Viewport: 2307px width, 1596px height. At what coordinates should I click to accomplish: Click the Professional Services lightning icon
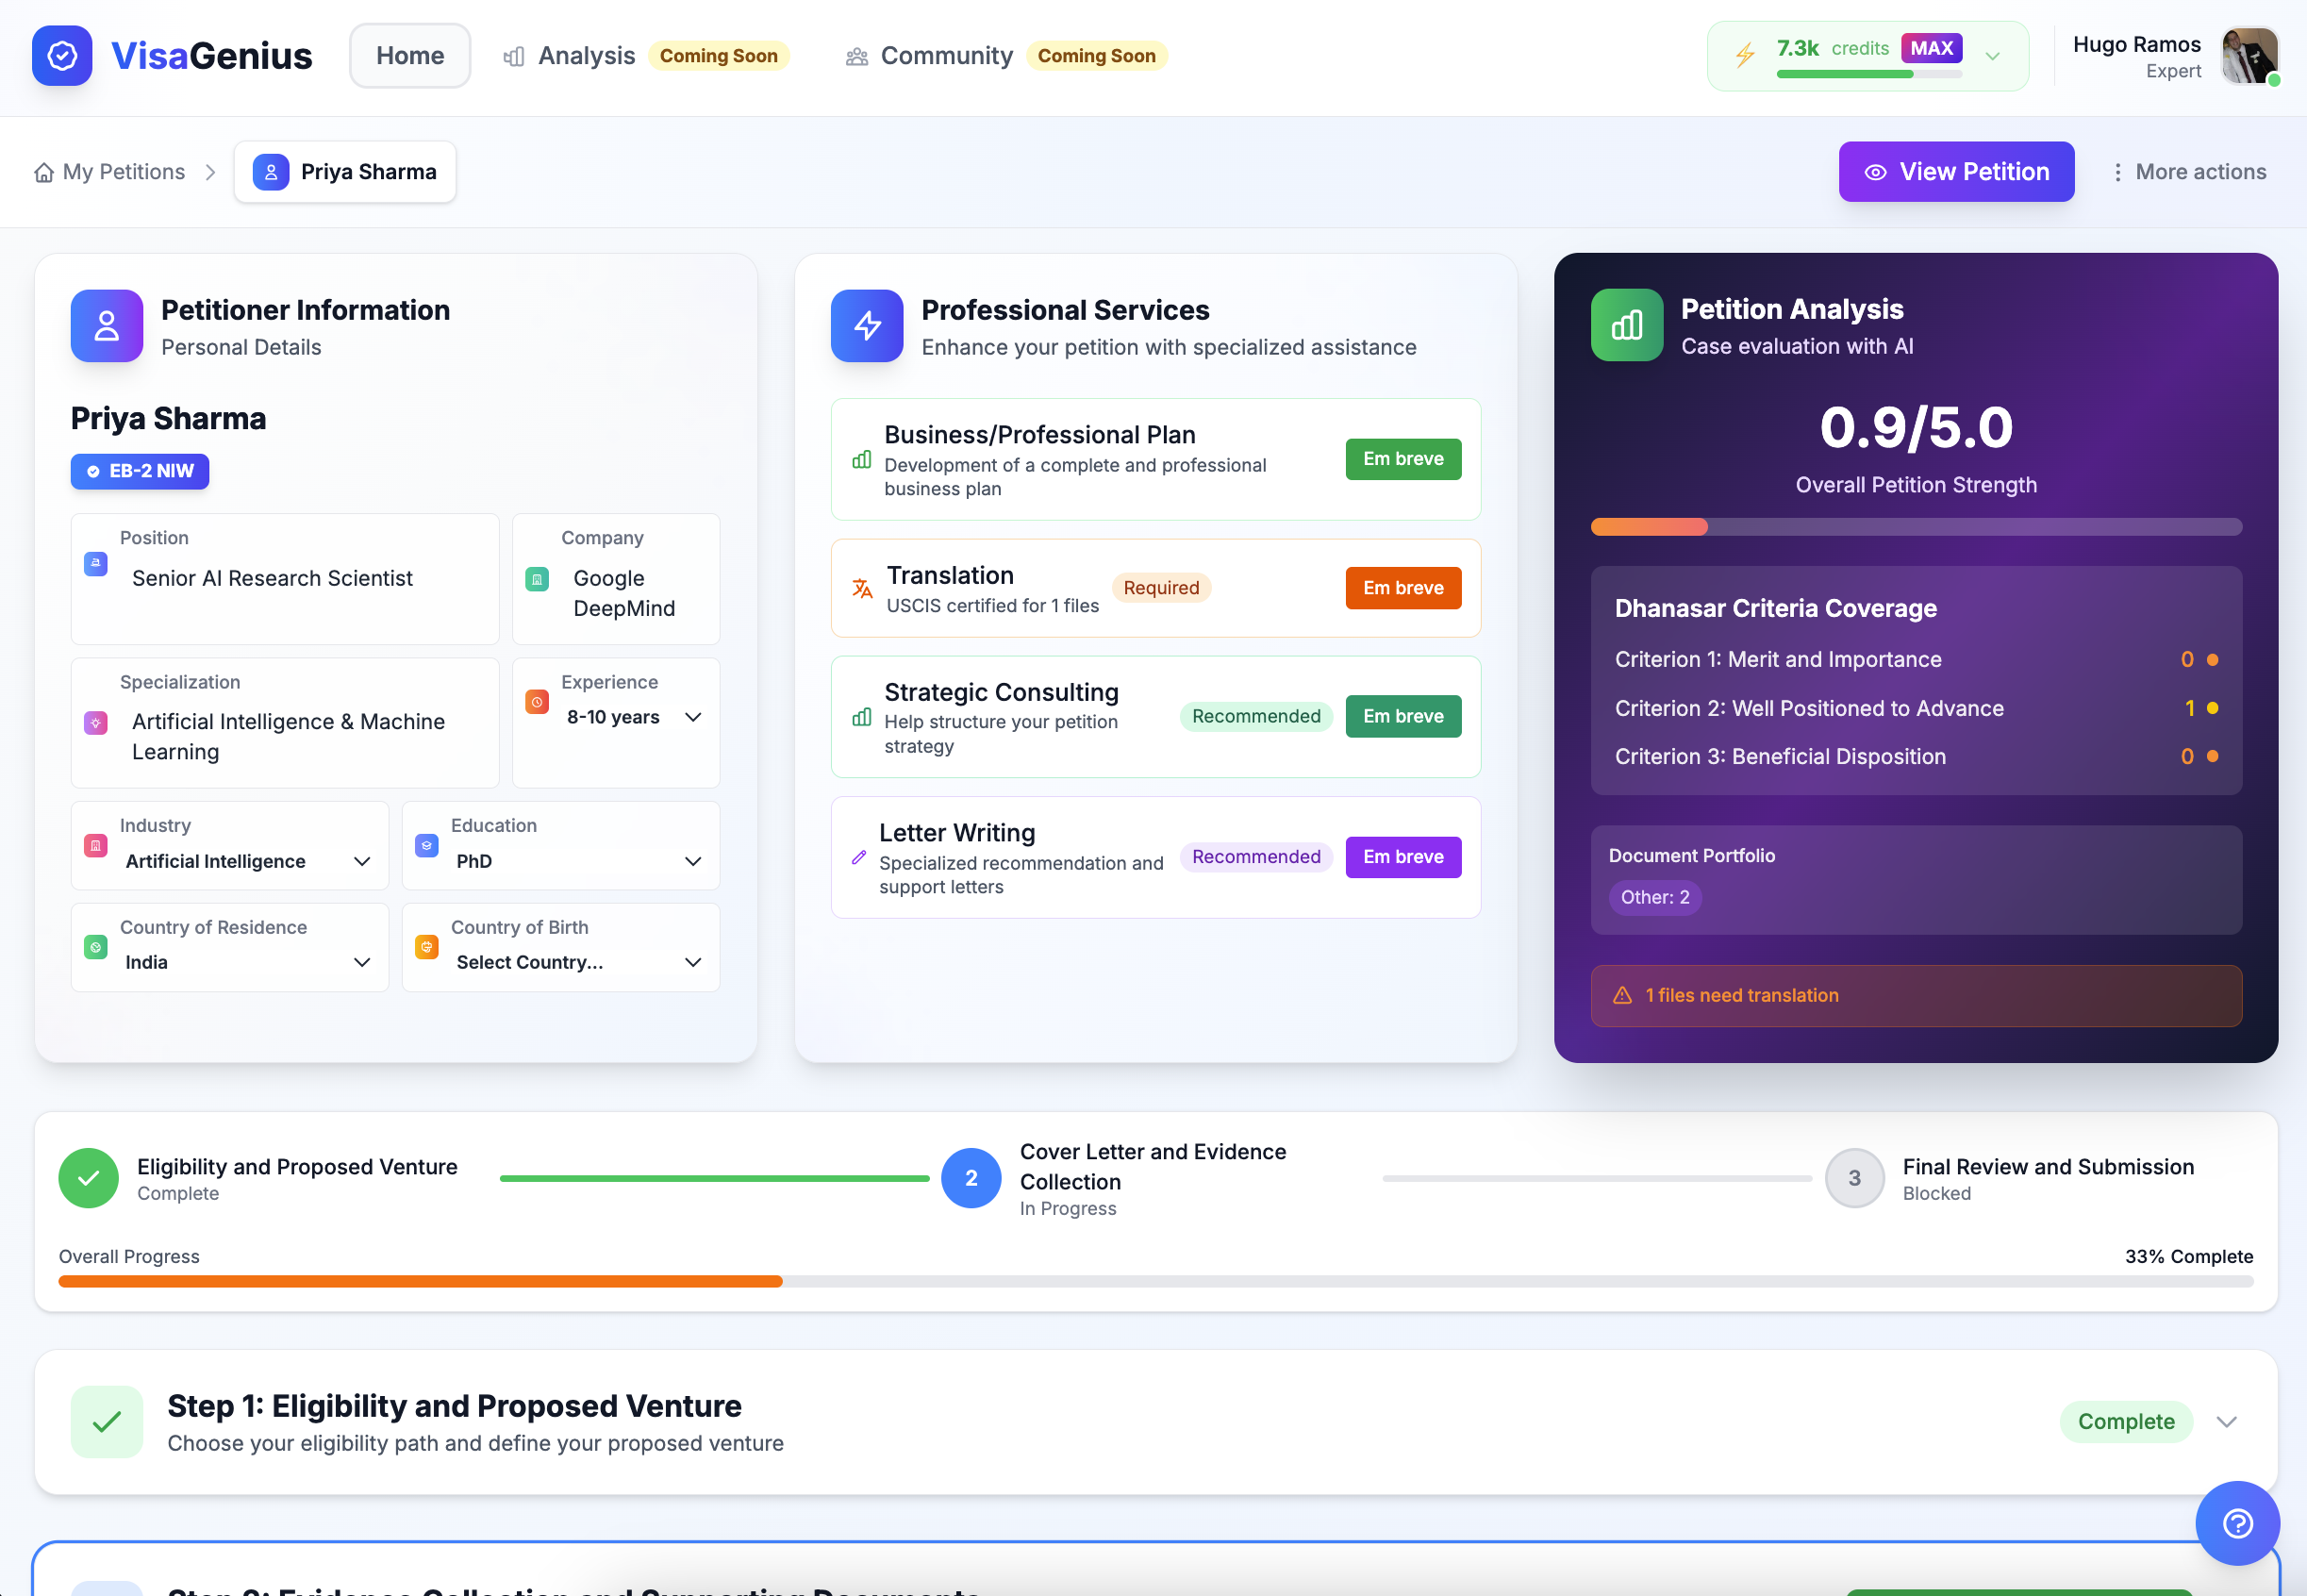[867, 326]
